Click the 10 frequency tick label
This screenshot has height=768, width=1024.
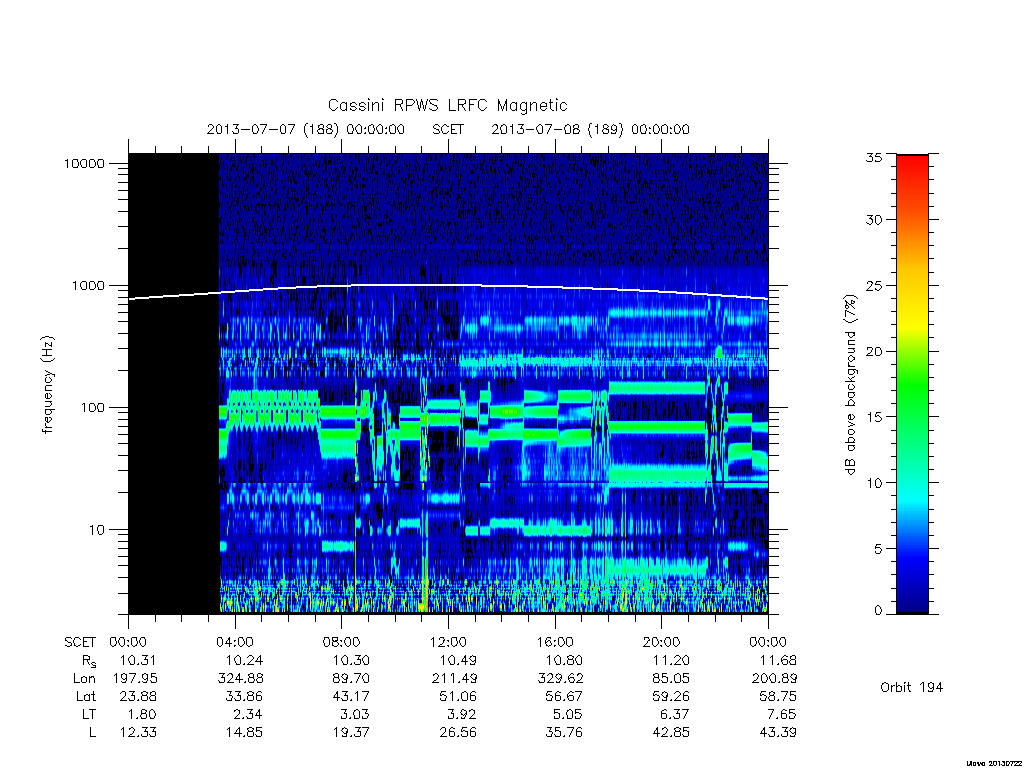coord(97,530)
